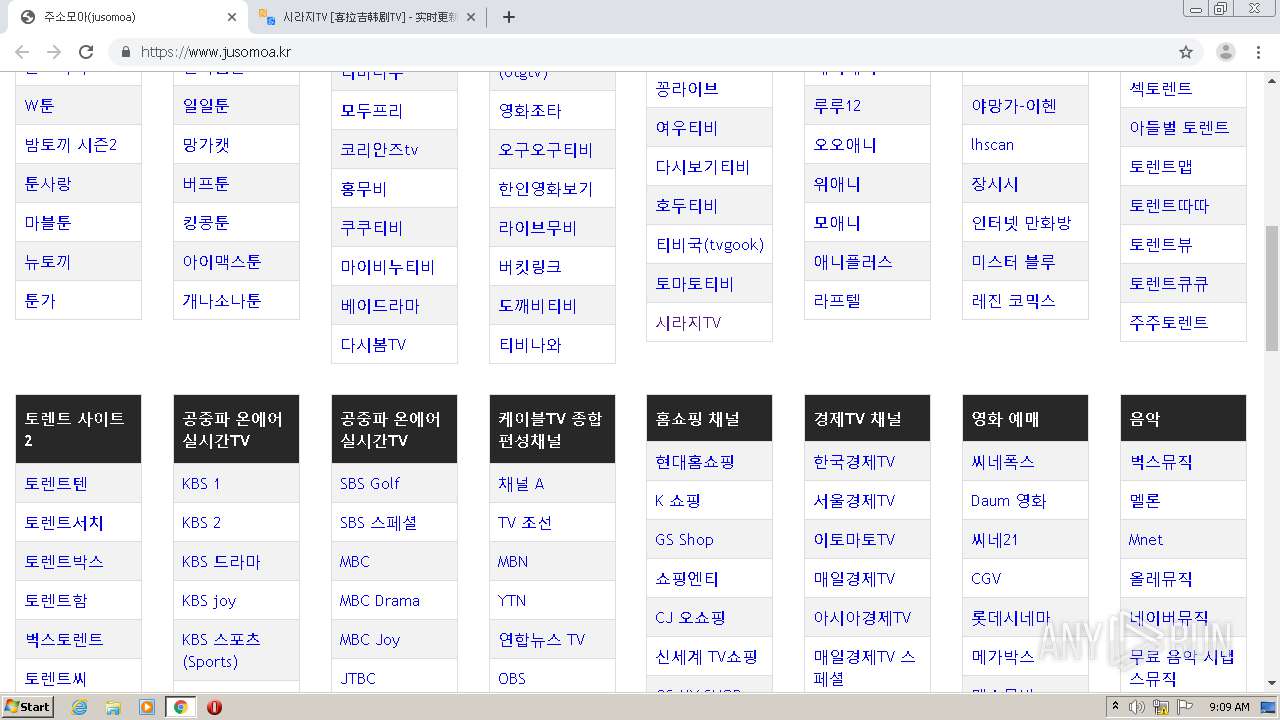
Task: Click the red Opera icon in the taskbar
Action: (214, 707)
